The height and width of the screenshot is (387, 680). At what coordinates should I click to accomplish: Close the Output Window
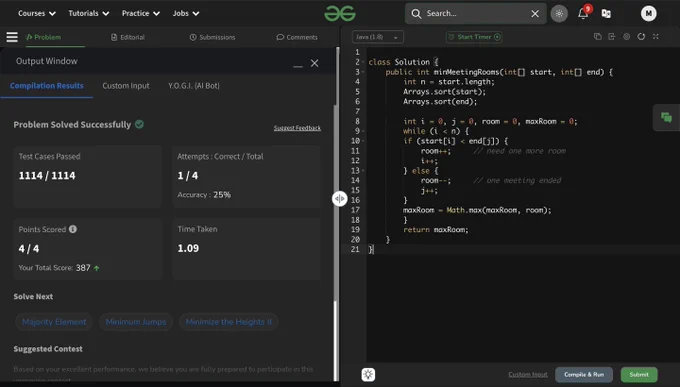(x=314, y=63)
